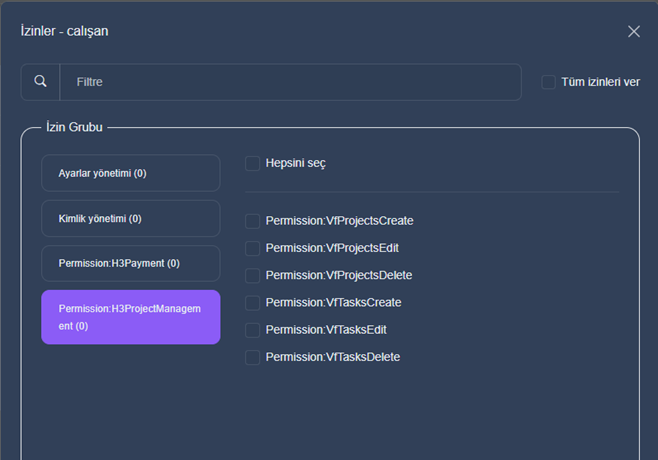Close the İzinler dialog with X

(634, 31)
